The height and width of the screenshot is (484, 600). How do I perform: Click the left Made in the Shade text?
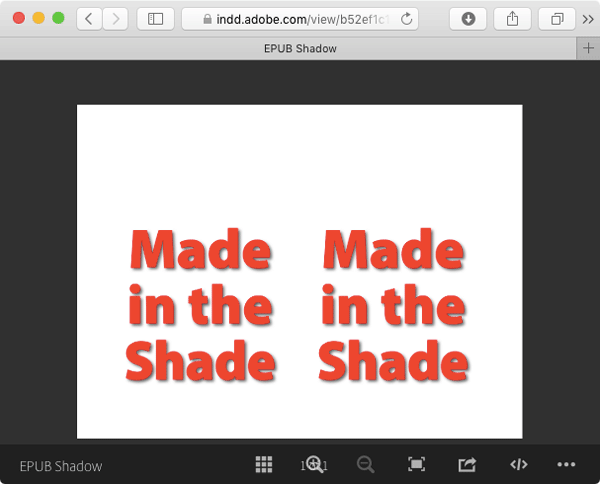pos(200,305)
